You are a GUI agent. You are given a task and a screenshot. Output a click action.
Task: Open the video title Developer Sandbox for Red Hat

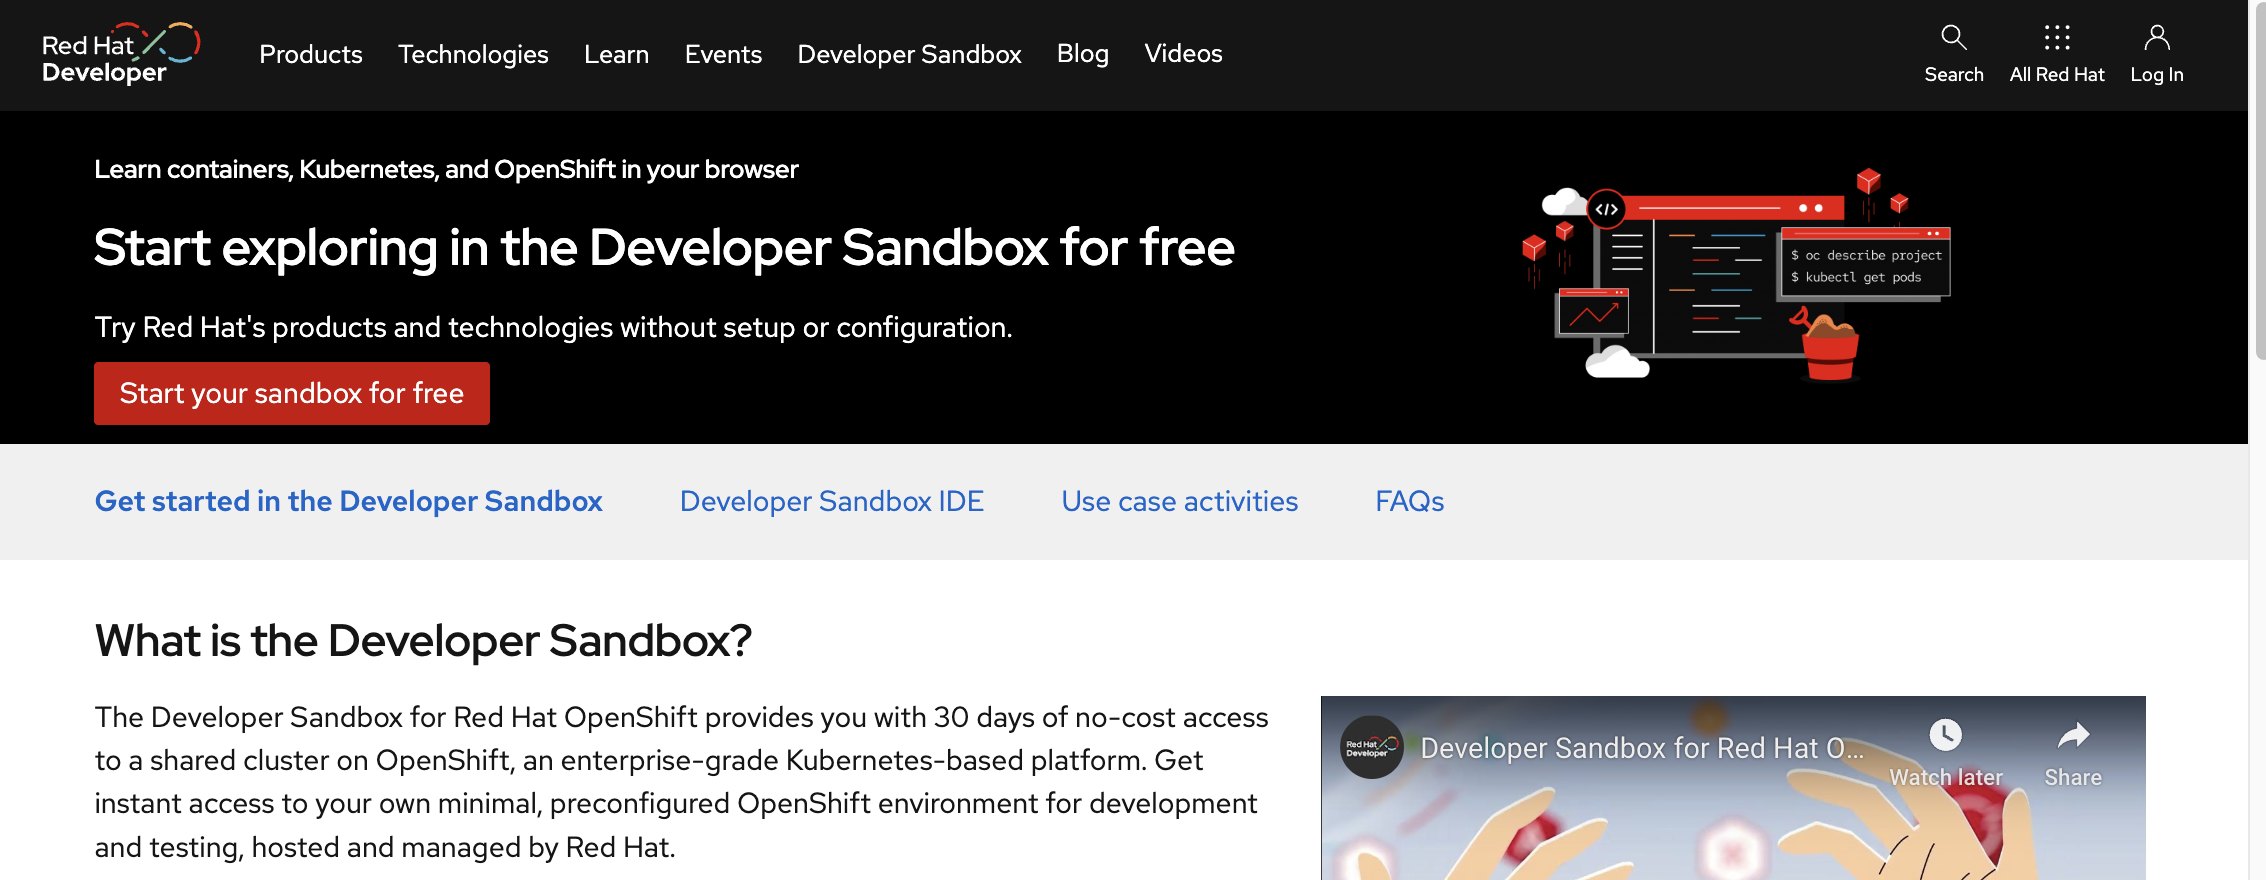tap(1642, 748)
